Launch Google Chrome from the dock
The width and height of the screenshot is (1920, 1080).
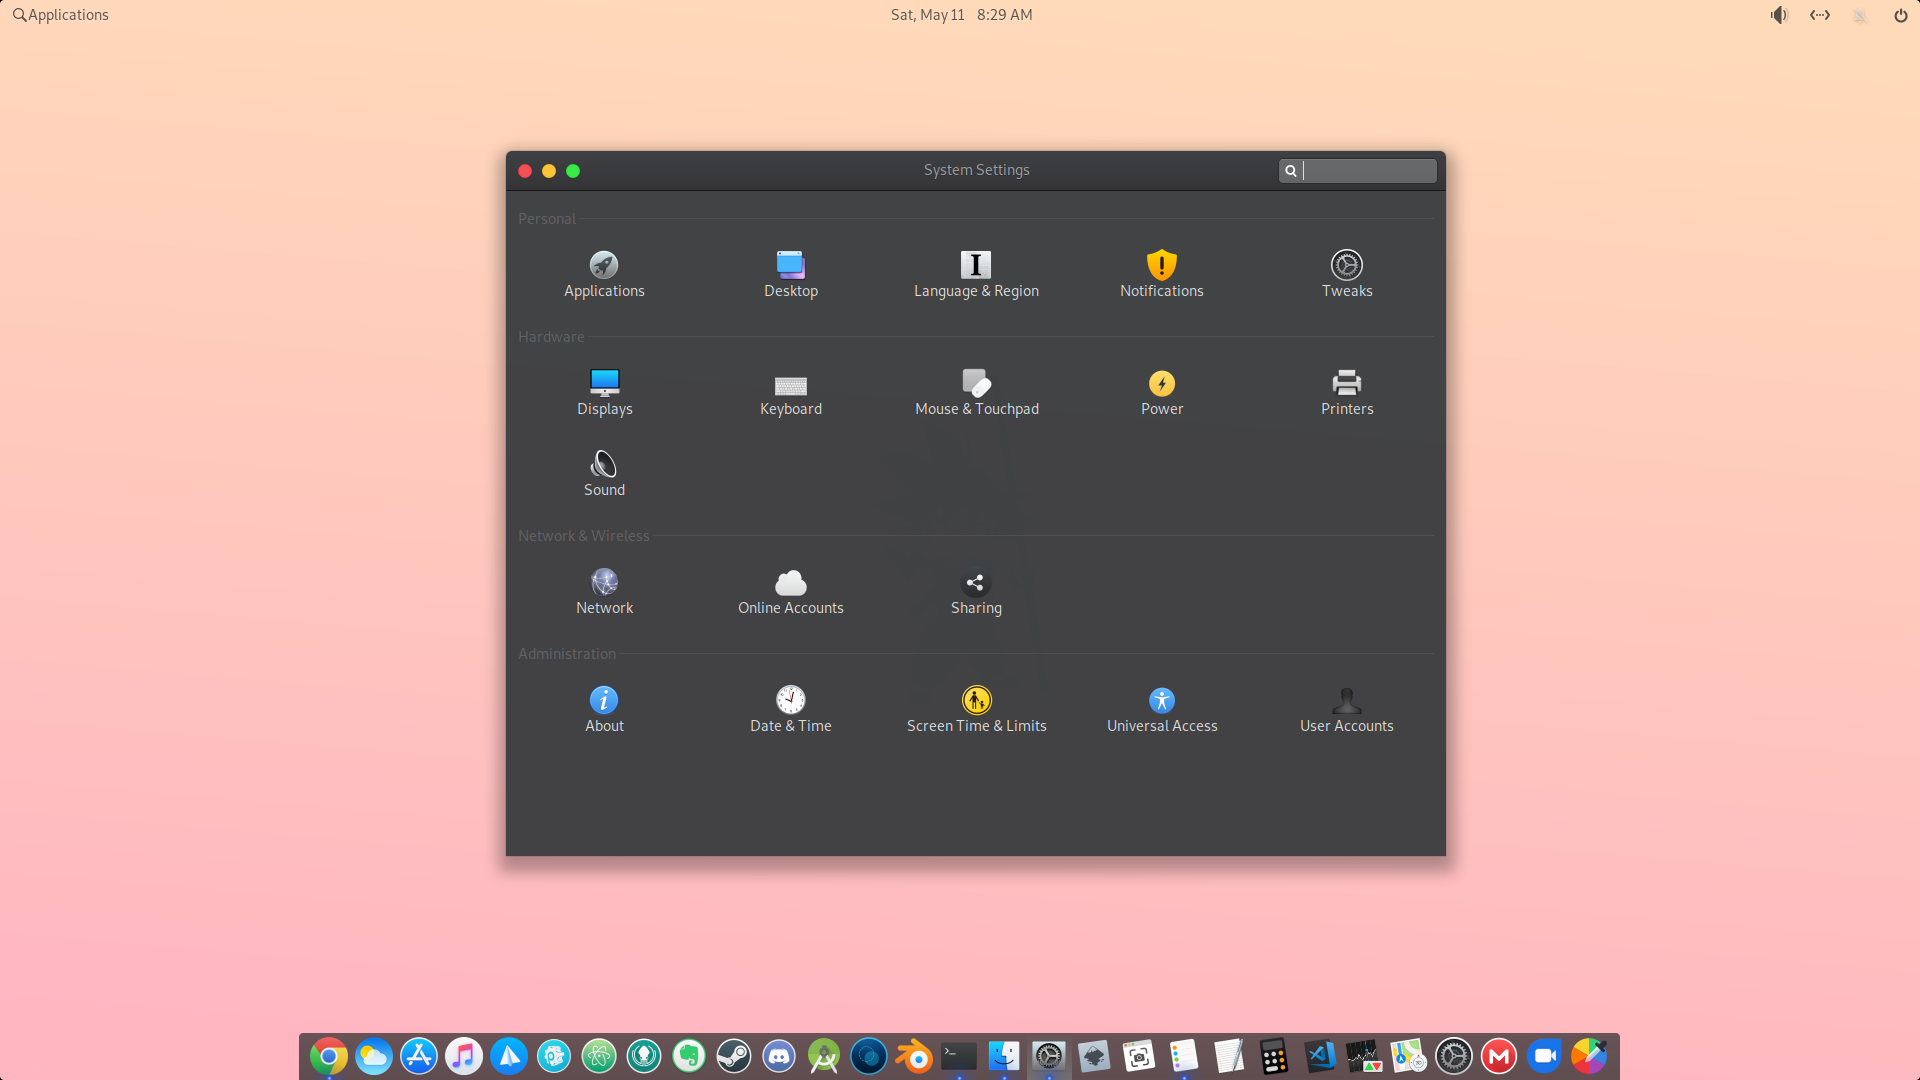tap(328, 1056)
